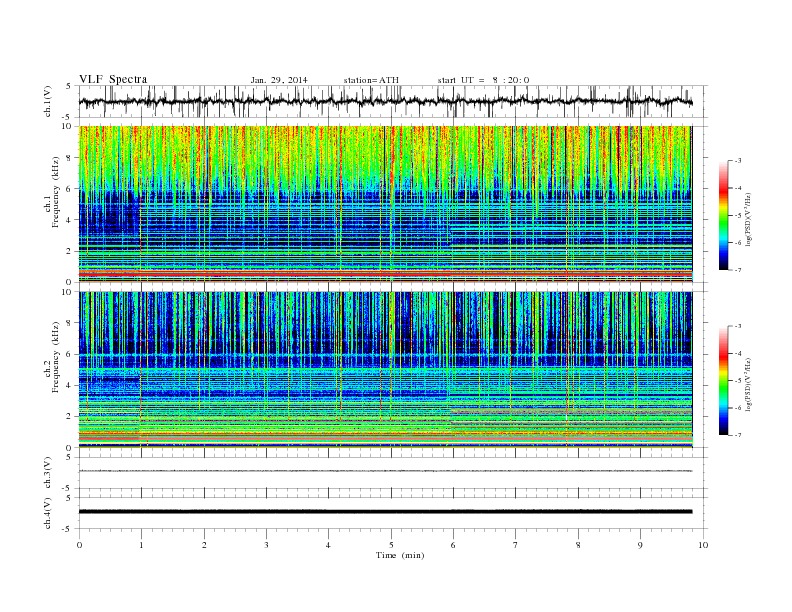792x612 pixels.
Task: Click time axis tick label "1"
Action: coord(141,545)
